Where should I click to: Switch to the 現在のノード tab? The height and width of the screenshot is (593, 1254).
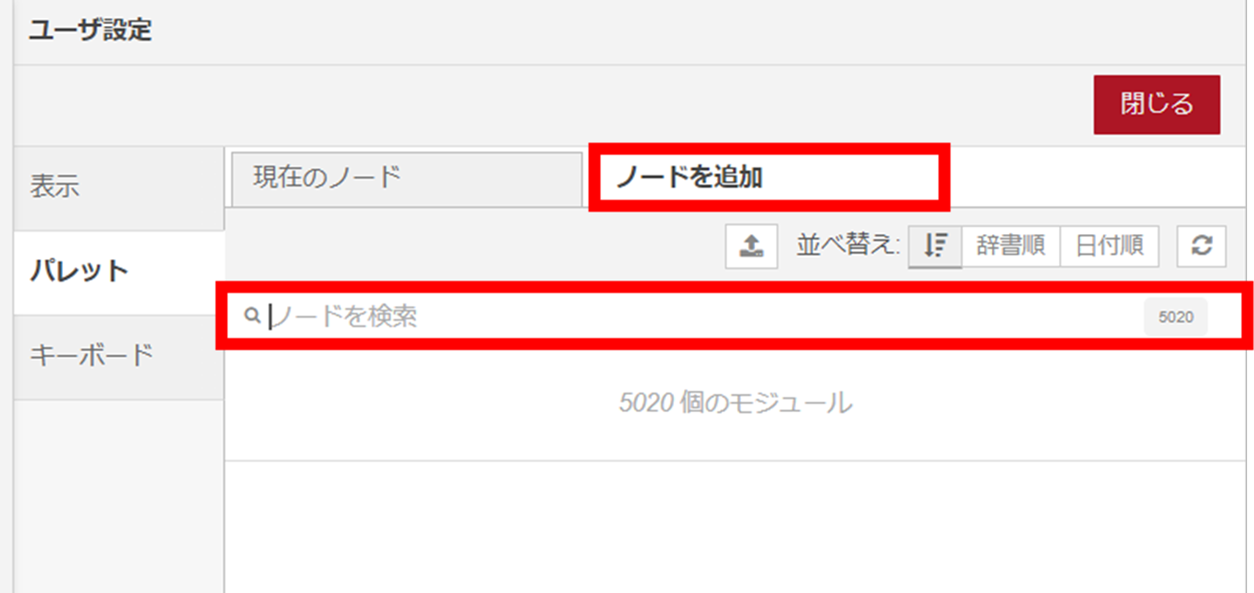pyautogui.click(x=405, y=179)
